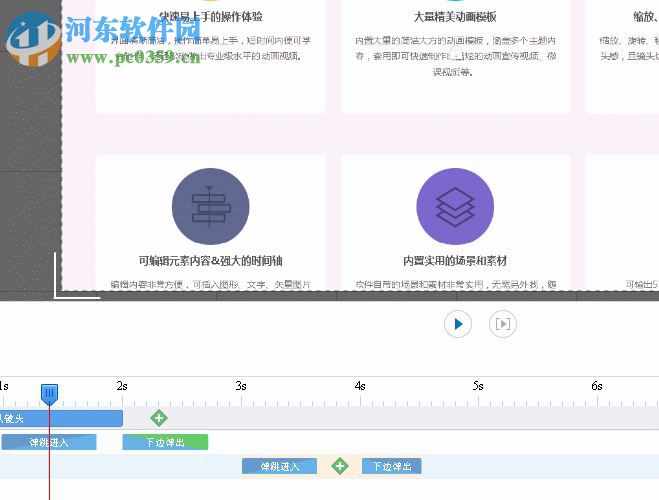
Task: Click the 可编辑元素内容&强大的时间轴 heading
Action: 210,261
